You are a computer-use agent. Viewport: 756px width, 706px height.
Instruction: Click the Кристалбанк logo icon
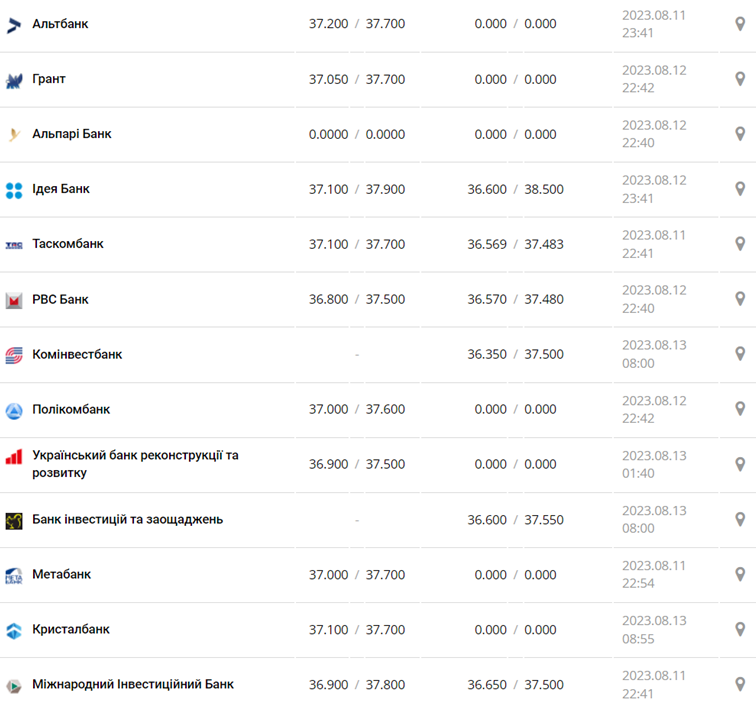pos(14,630)
